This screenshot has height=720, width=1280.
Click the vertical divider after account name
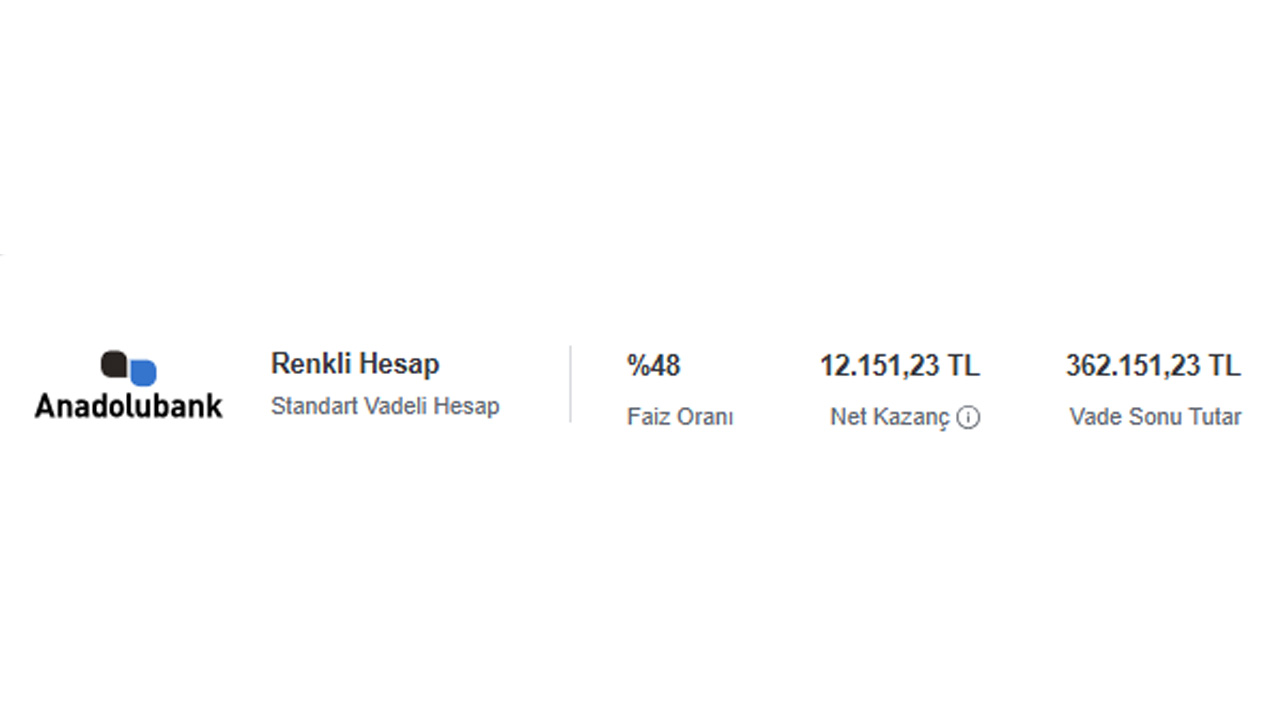570,384
